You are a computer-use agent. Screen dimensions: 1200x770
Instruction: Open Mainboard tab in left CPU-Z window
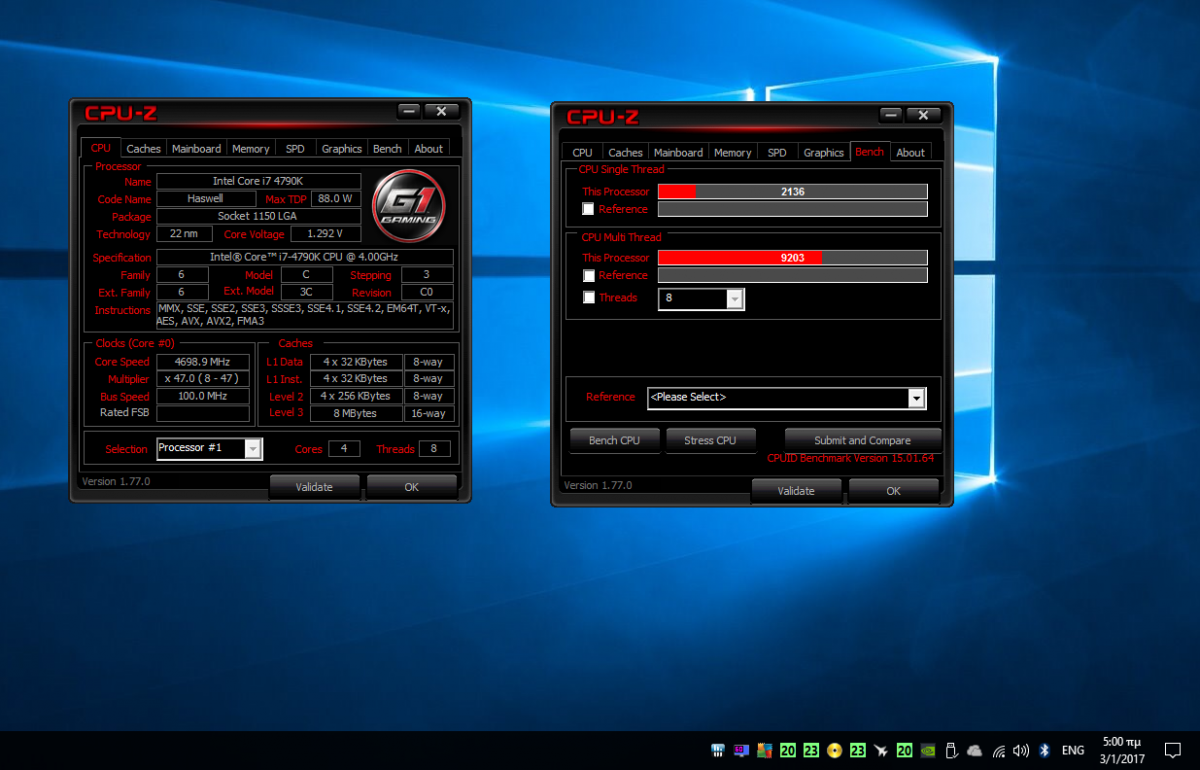tap(196, 148)
